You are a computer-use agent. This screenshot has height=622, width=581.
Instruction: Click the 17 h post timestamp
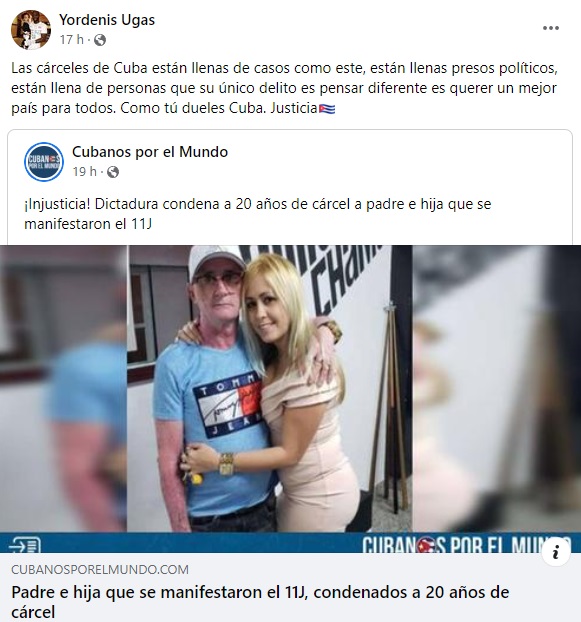click(72, 40)
